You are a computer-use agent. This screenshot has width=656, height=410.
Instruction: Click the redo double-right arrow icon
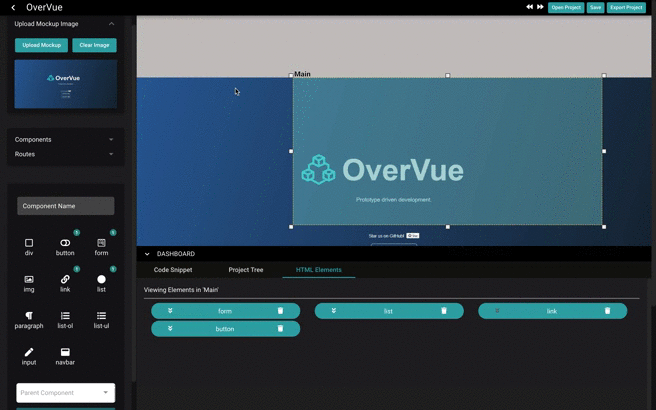[540, 7]
